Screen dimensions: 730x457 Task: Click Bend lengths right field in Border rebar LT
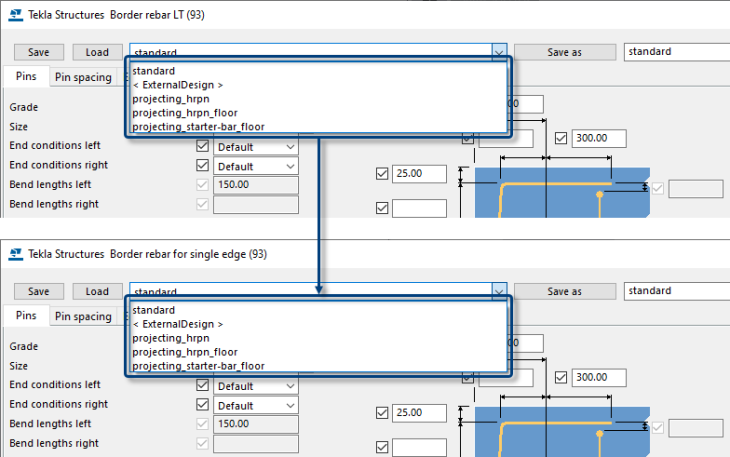click(x=256, y=204)
